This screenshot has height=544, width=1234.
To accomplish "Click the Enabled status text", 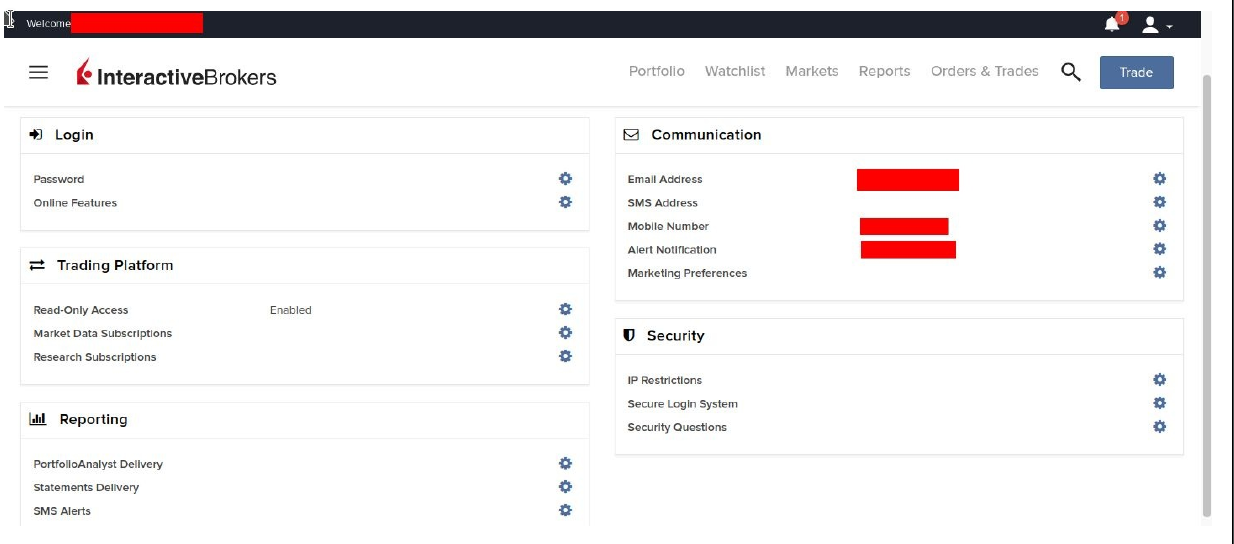I will [x=291, y=310].
